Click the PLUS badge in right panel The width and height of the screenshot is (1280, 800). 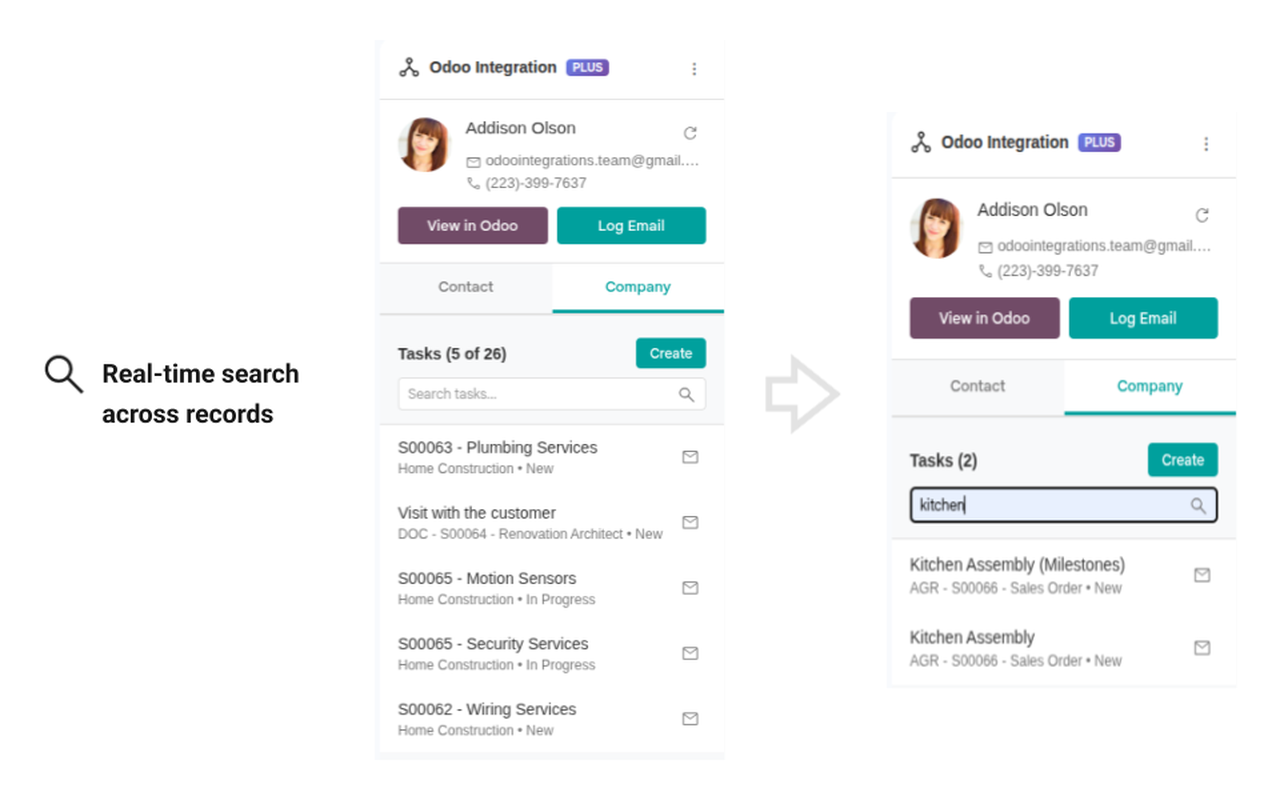(1100, 142)
